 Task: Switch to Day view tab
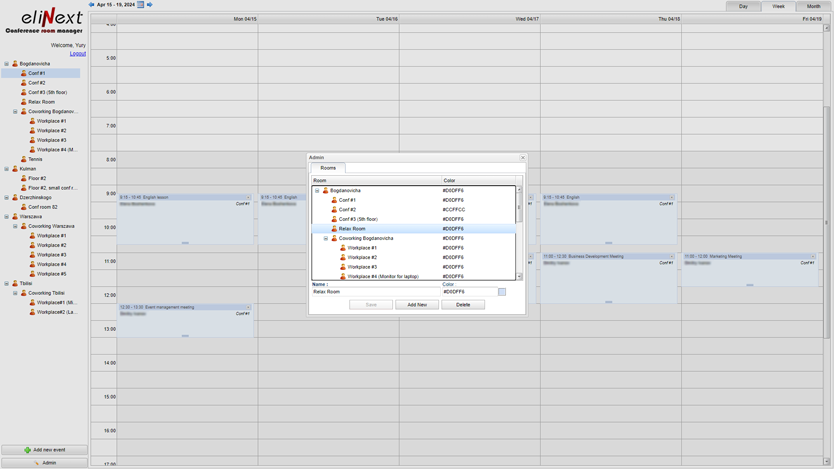pyautogui.click(x=743, y=6)
